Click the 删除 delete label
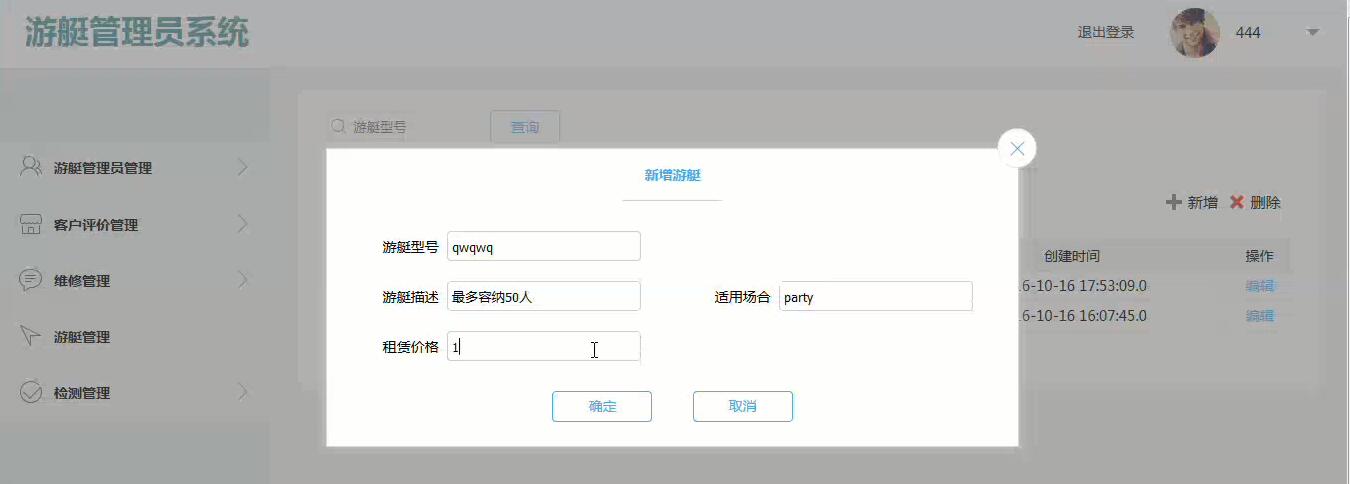The height and width of the screenshot is (484, 1350). (1265, 202)
